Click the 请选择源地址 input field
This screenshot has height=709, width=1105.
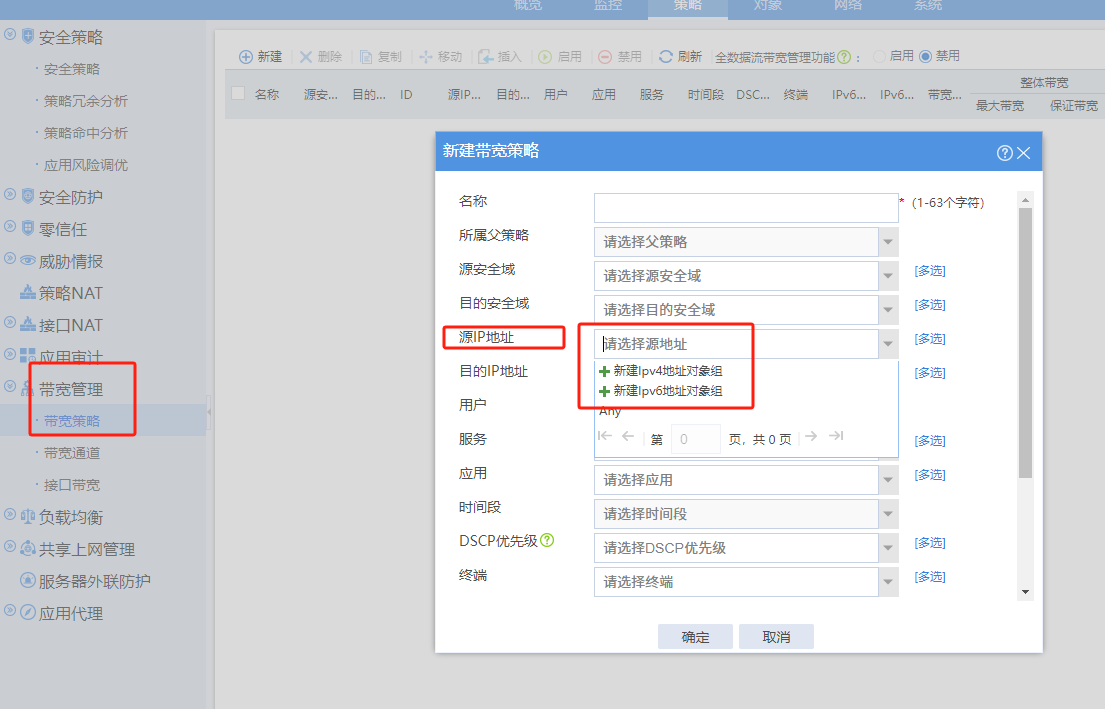736,344
